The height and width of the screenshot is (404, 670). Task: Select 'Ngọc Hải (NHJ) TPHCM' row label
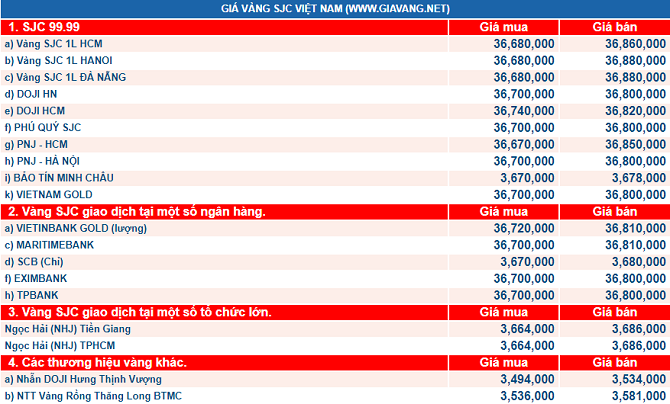coord(60,345)
